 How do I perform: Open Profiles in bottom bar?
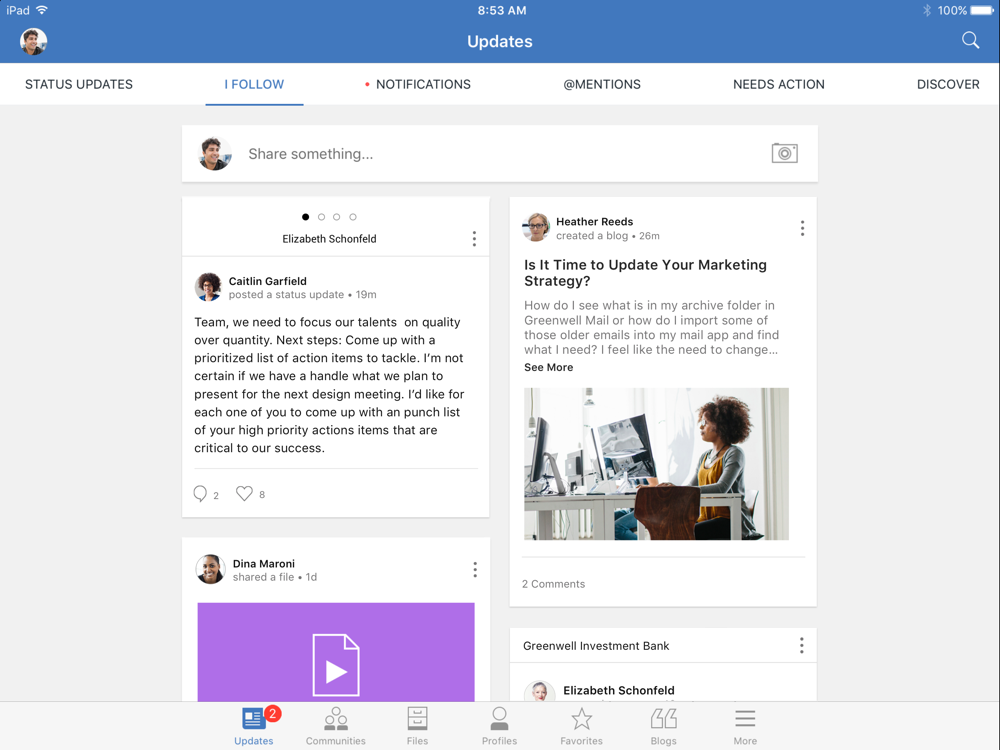point(499,726)
